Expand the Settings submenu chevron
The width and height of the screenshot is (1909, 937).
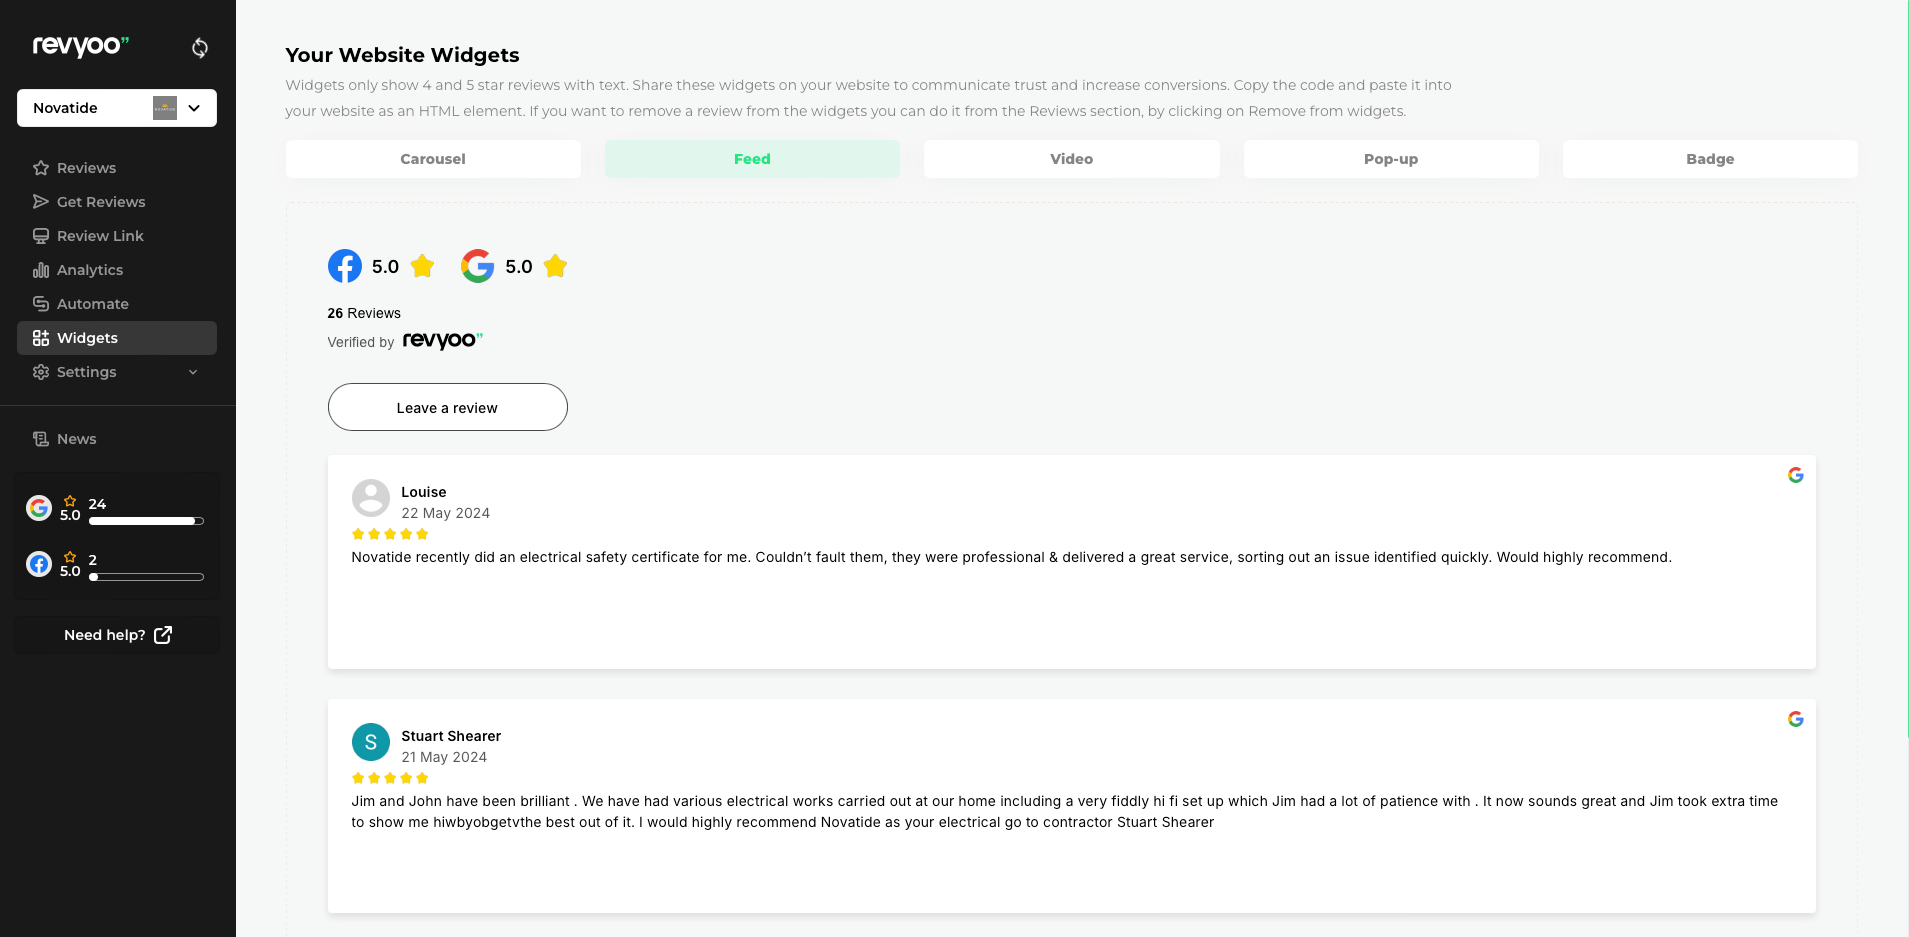193,372
